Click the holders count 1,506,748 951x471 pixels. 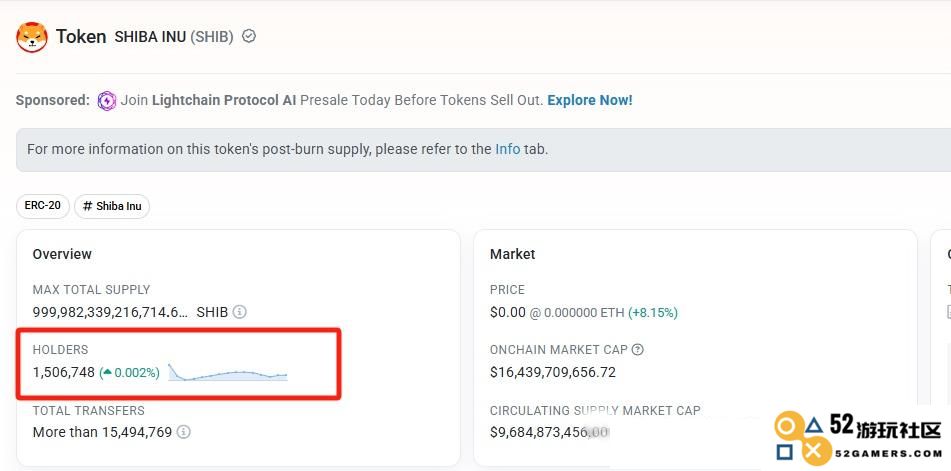pyautogui.click(x=64, y=372)
